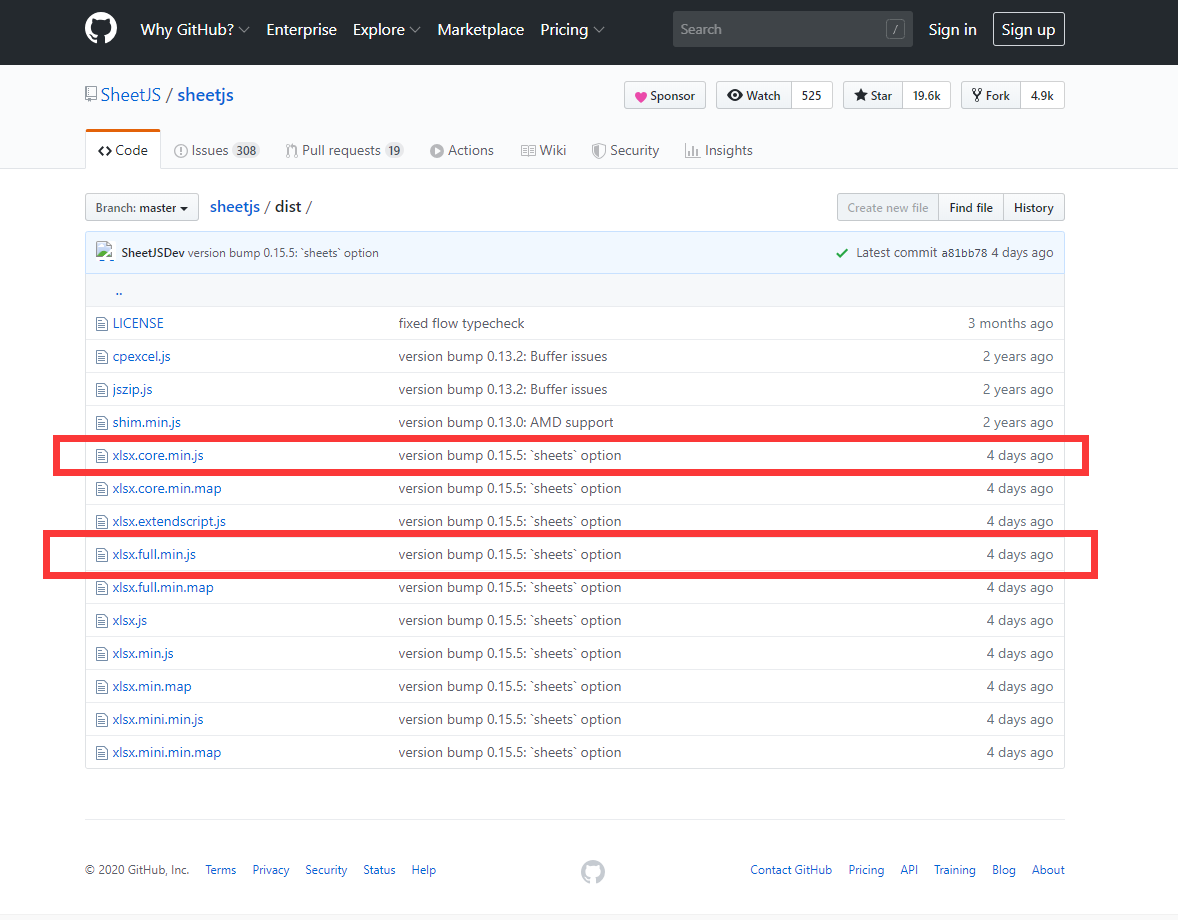Expand the Why GitHub? menu
This screenshot has width=1178, height=920.
point(195,29)
